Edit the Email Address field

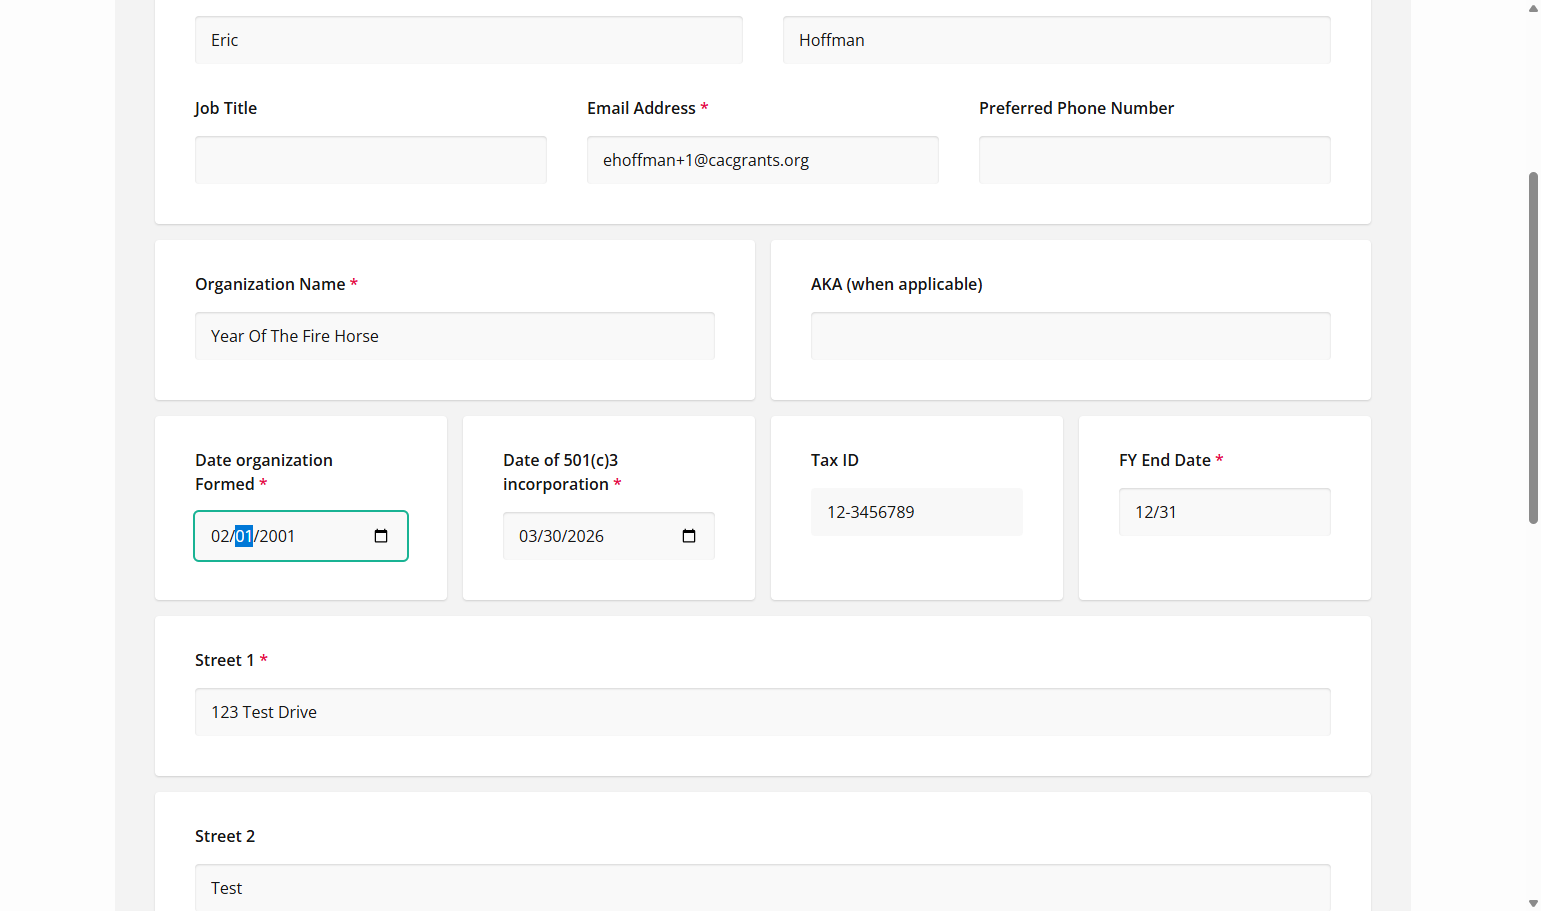(x=763, y=160)
